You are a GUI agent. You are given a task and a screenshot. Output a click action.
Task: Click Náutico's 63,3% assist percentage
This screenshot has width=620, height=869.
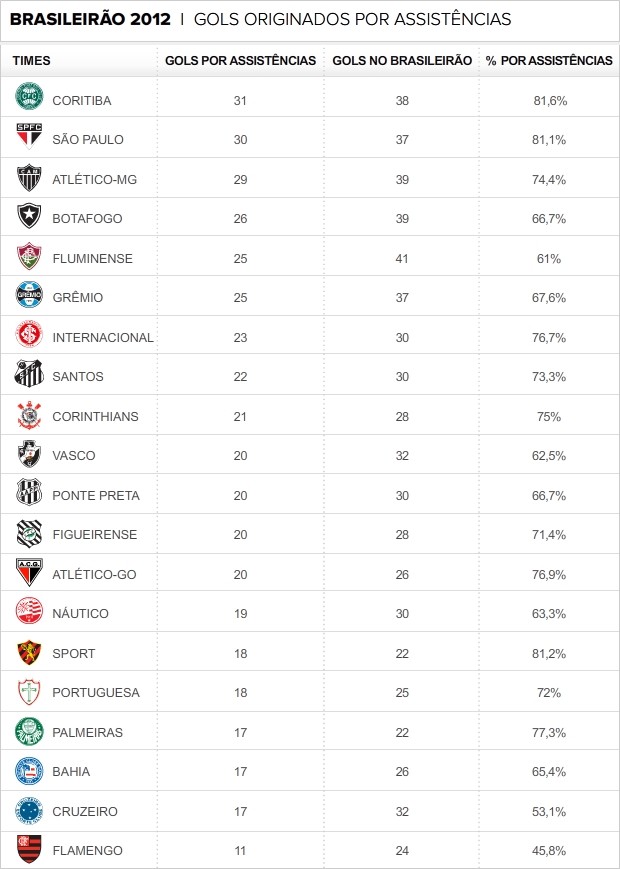[549, 613]
